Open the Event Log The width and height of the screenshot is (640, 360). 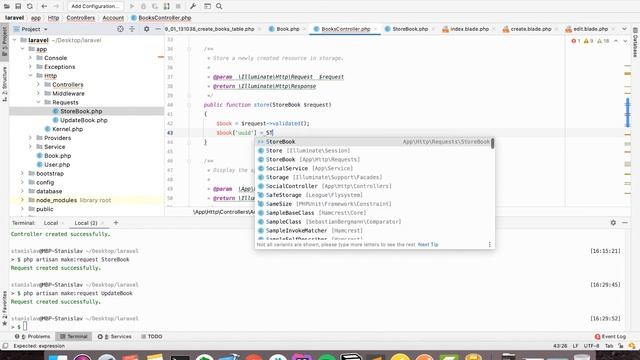(x=611, y=336)
